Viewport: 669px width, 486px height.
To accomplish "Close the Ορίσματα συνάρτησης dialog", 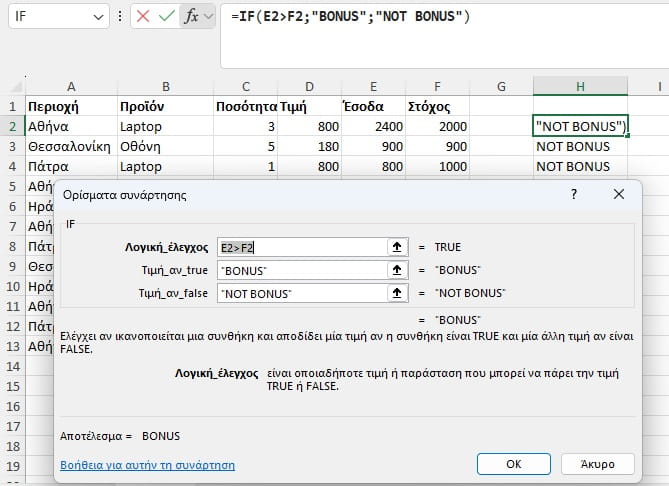I will (619, 195).
